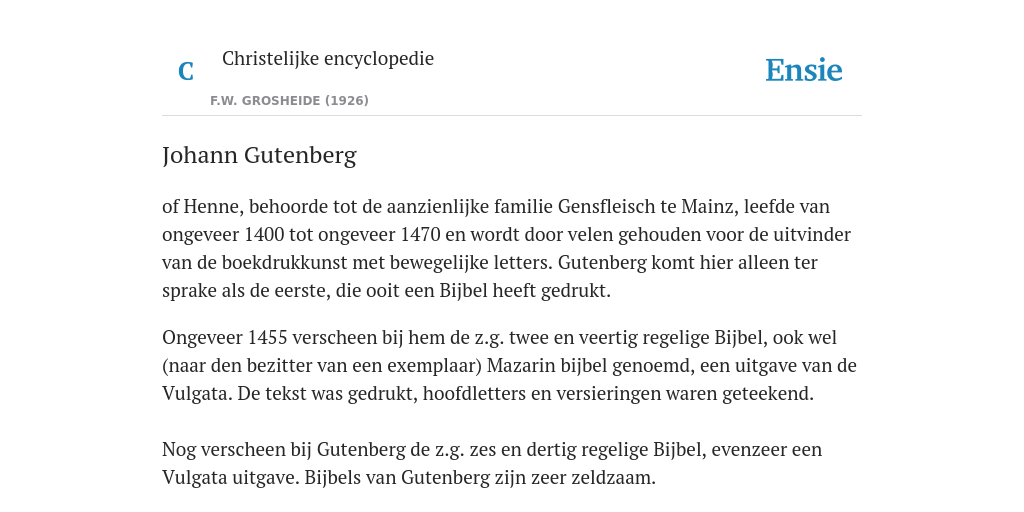Viewport: 1024px width, 512px height.
Task: Open the Christelijke encyclopedie source link
Action: coord(328,59)
